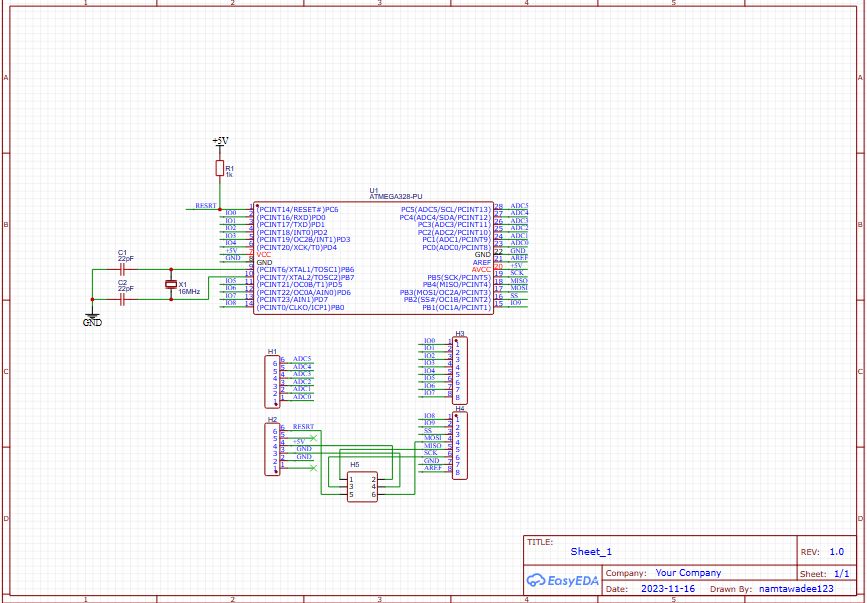
Task: Click the +5V power symbol above R1
Action: coord(220,141)
